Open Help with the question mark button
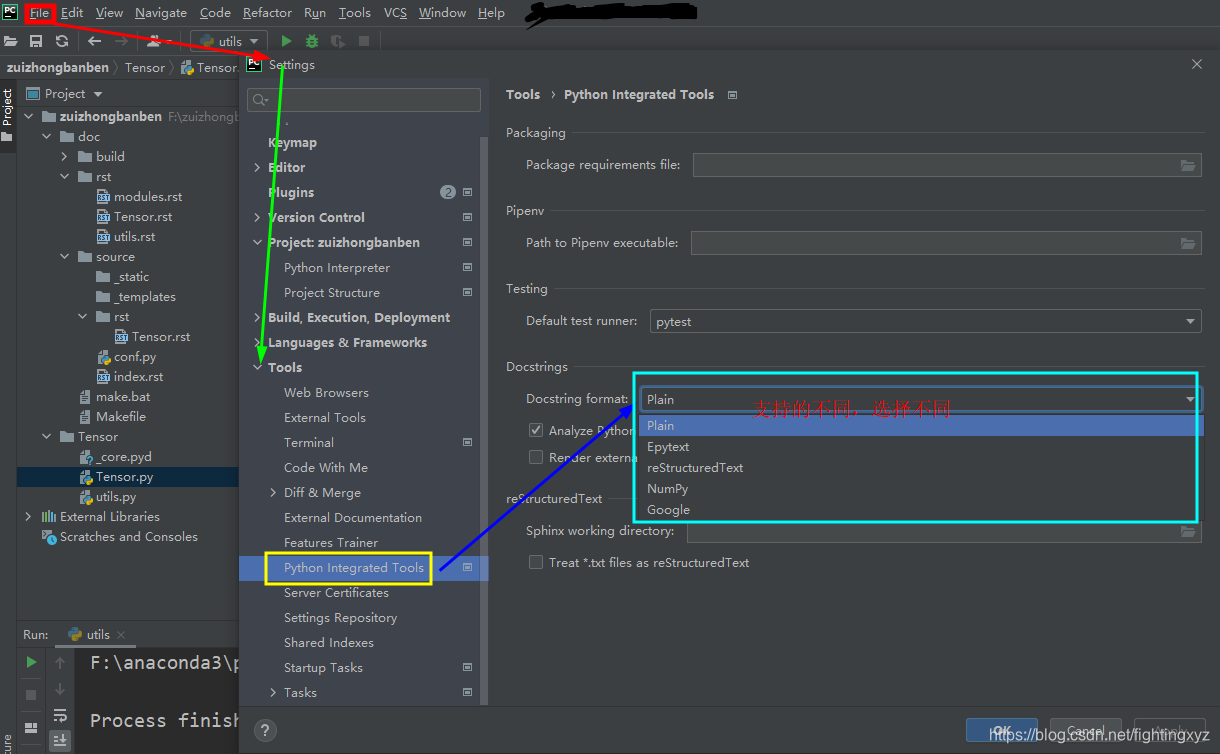This screenshot has width=1220, height=754. click(264, 731)
